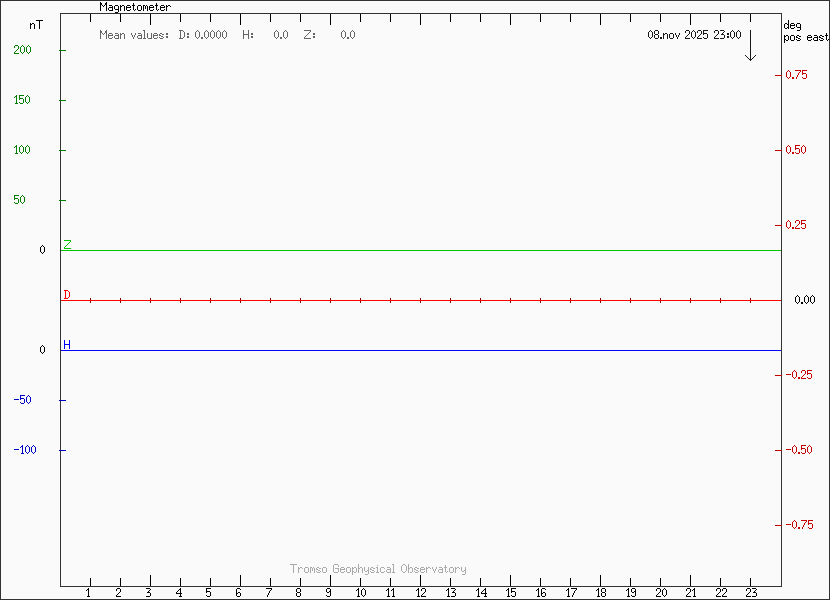The height and width of the screenshot is (600, 830).
Task: Select the mean value for Z
Action: [347, 35]
